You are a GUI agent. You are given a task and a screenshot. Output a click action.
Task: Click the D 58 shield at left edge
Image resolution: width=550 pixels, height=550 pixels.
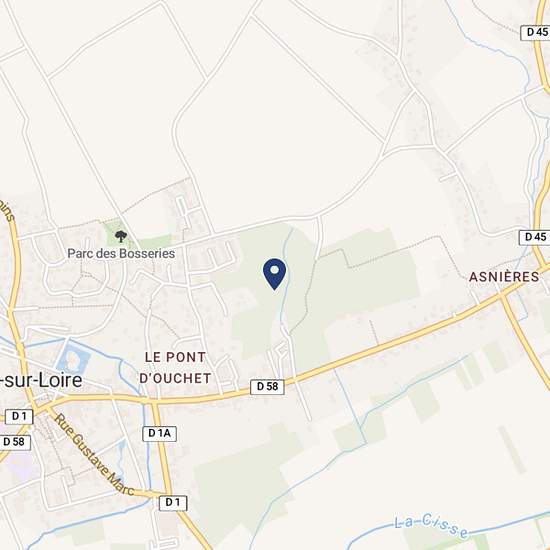tap(15, 442)
